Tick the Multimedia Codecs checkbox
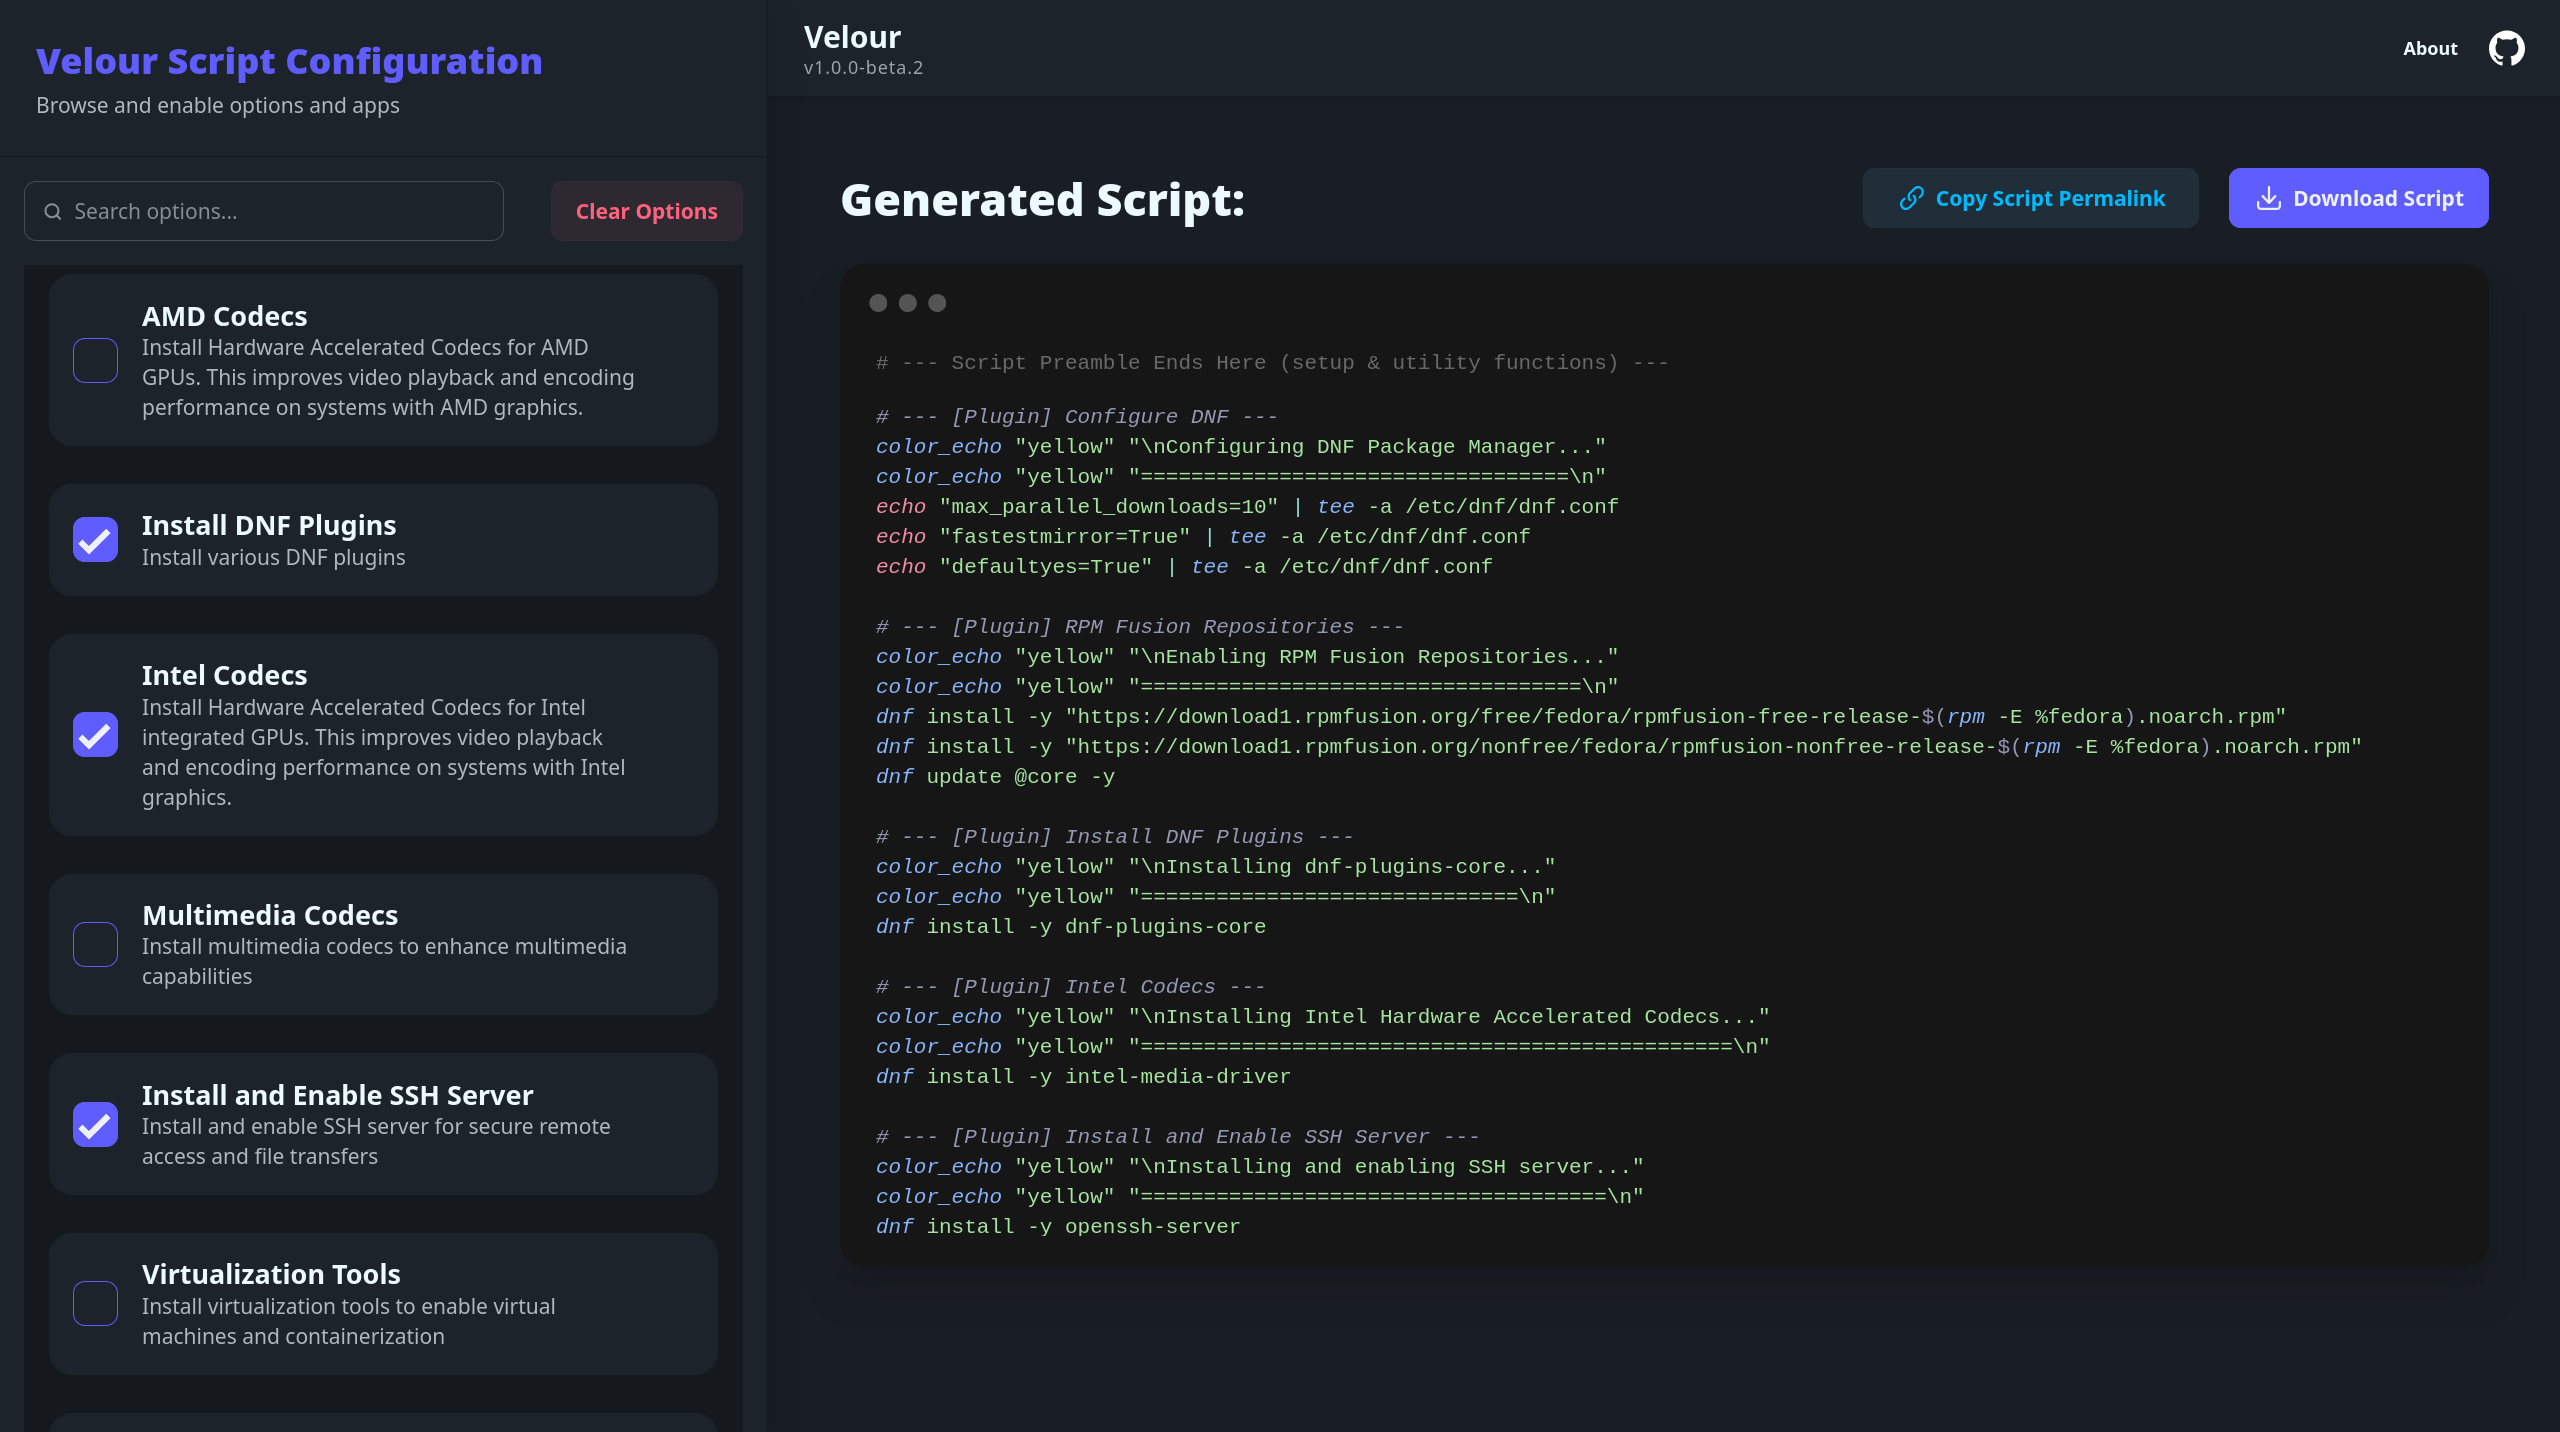The height and width of the screenshot is (1432, 2560). [x=95, y=944]
